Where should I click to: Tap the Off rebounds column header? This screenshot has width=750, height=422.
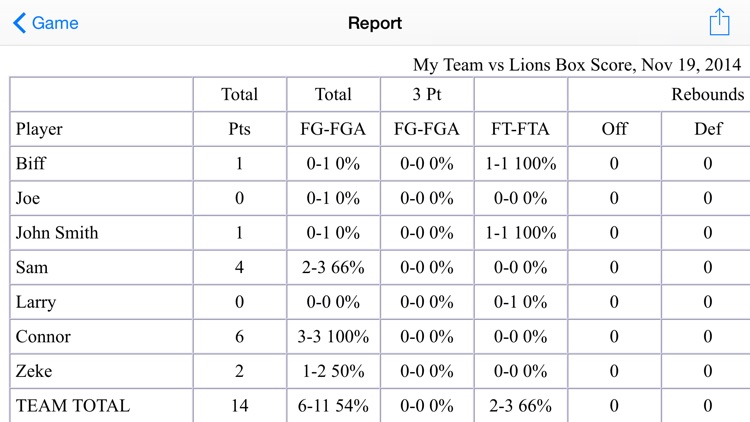pos(614,129)
